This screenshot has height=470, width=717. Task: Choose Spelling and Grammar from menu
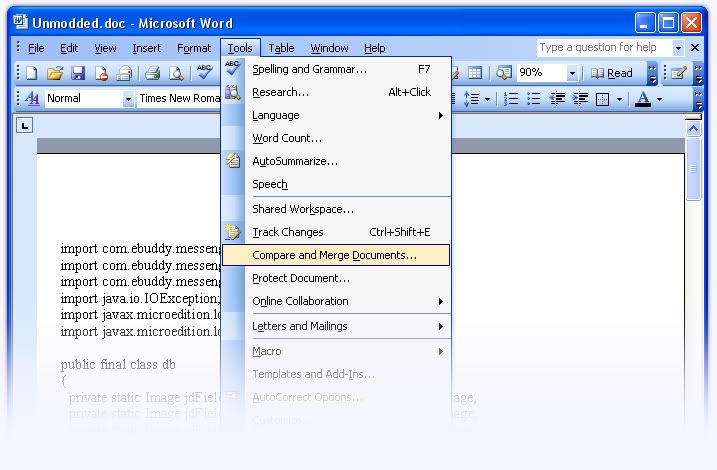[x=337, y=69]
